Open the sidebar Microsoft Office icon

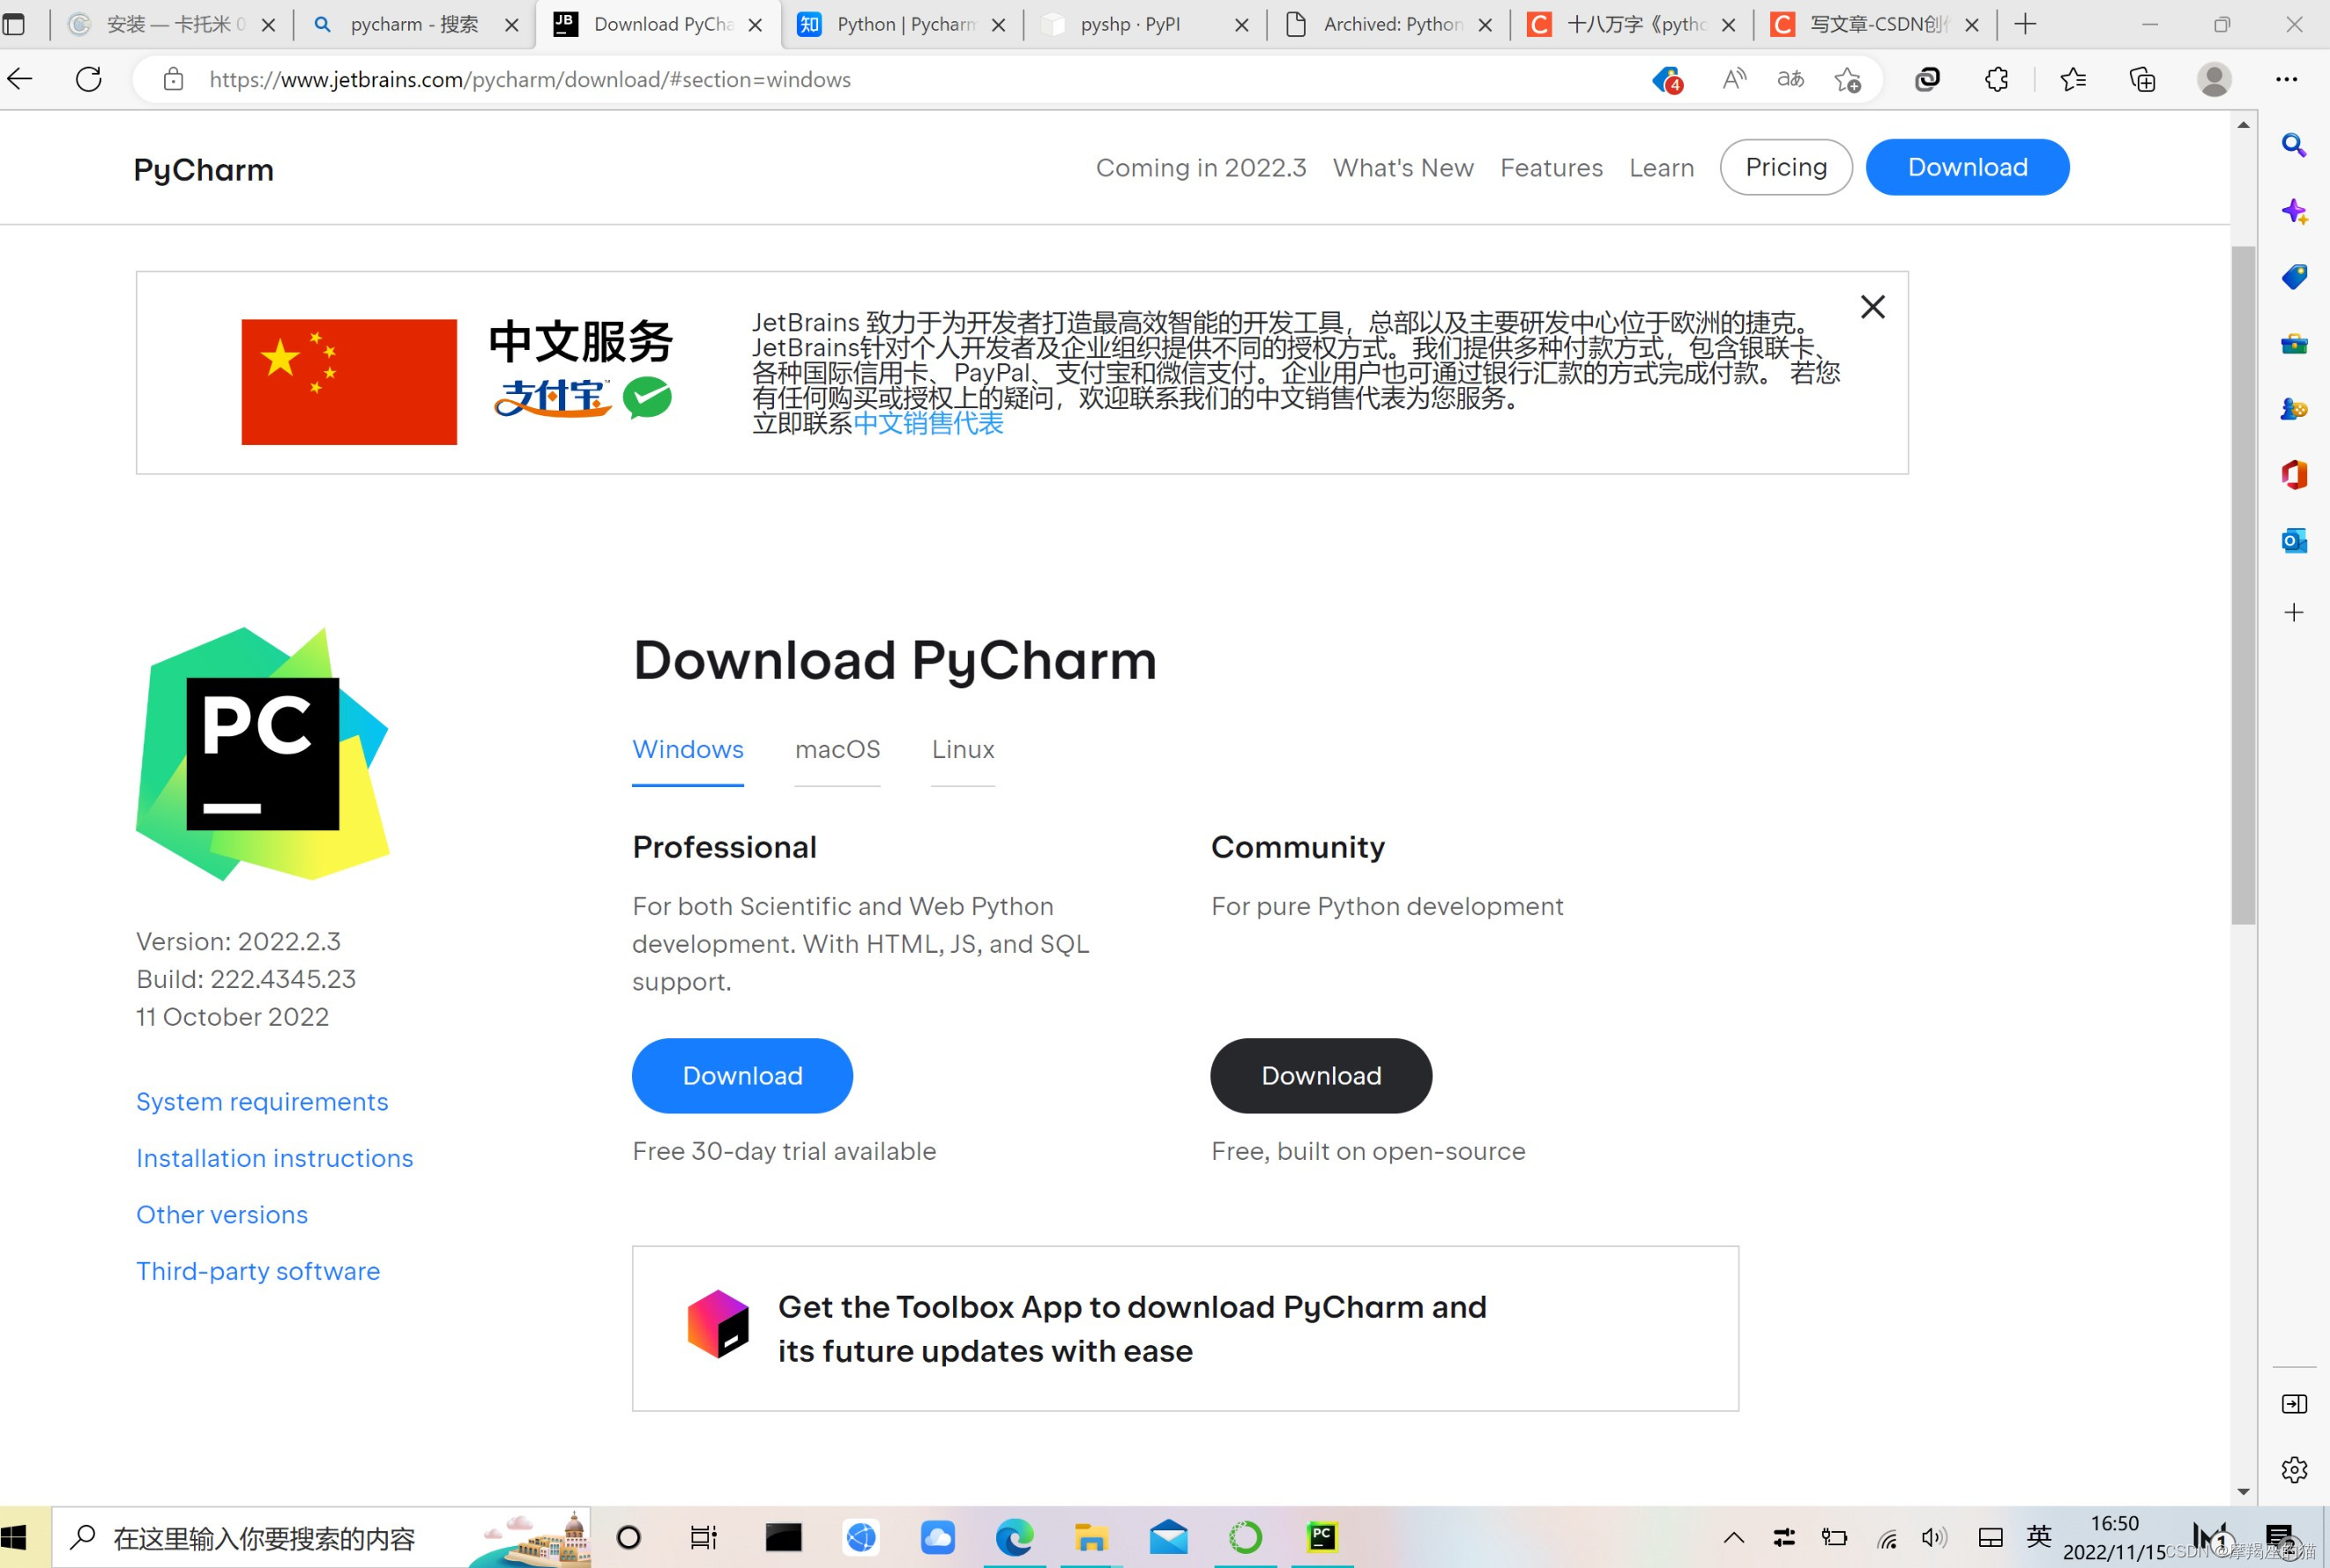2294,474
